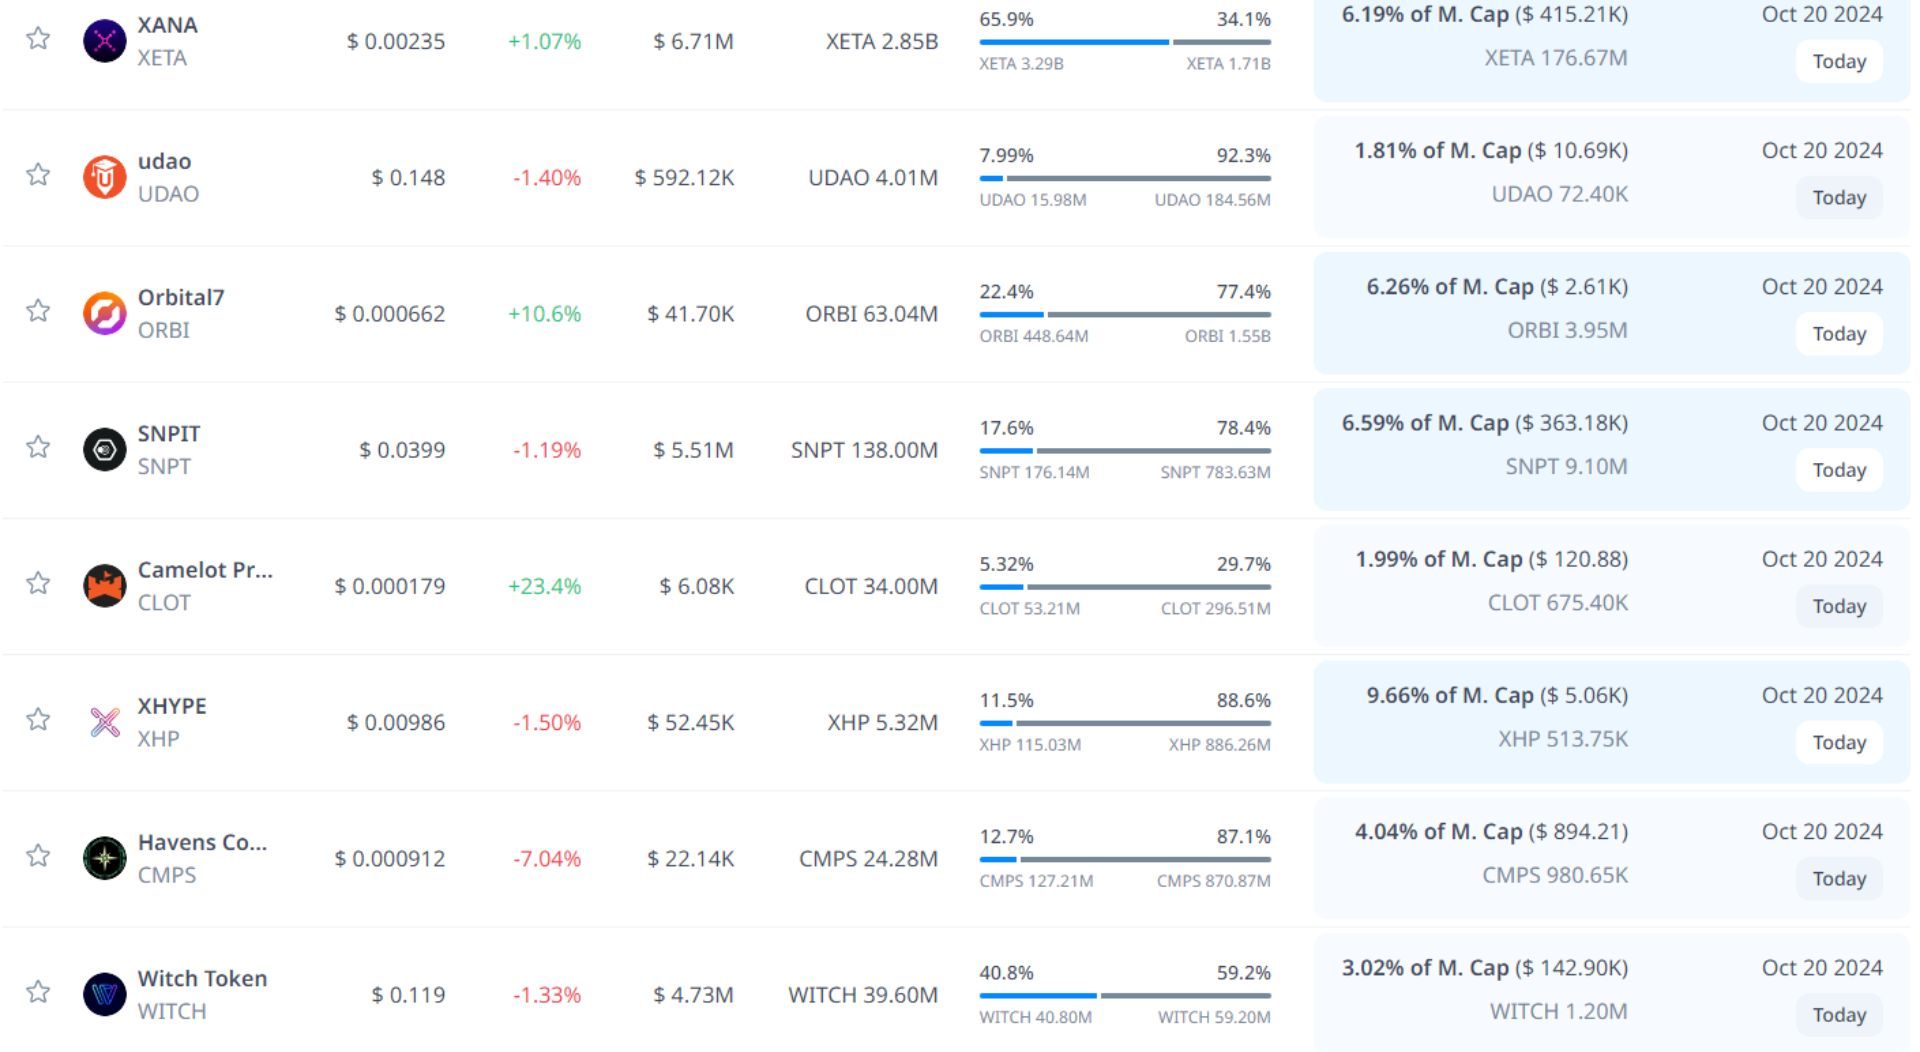Viewport: 1920px width, 1052px height.
Task: Open the Havens Co... token name link
Action: pos(202,843)
